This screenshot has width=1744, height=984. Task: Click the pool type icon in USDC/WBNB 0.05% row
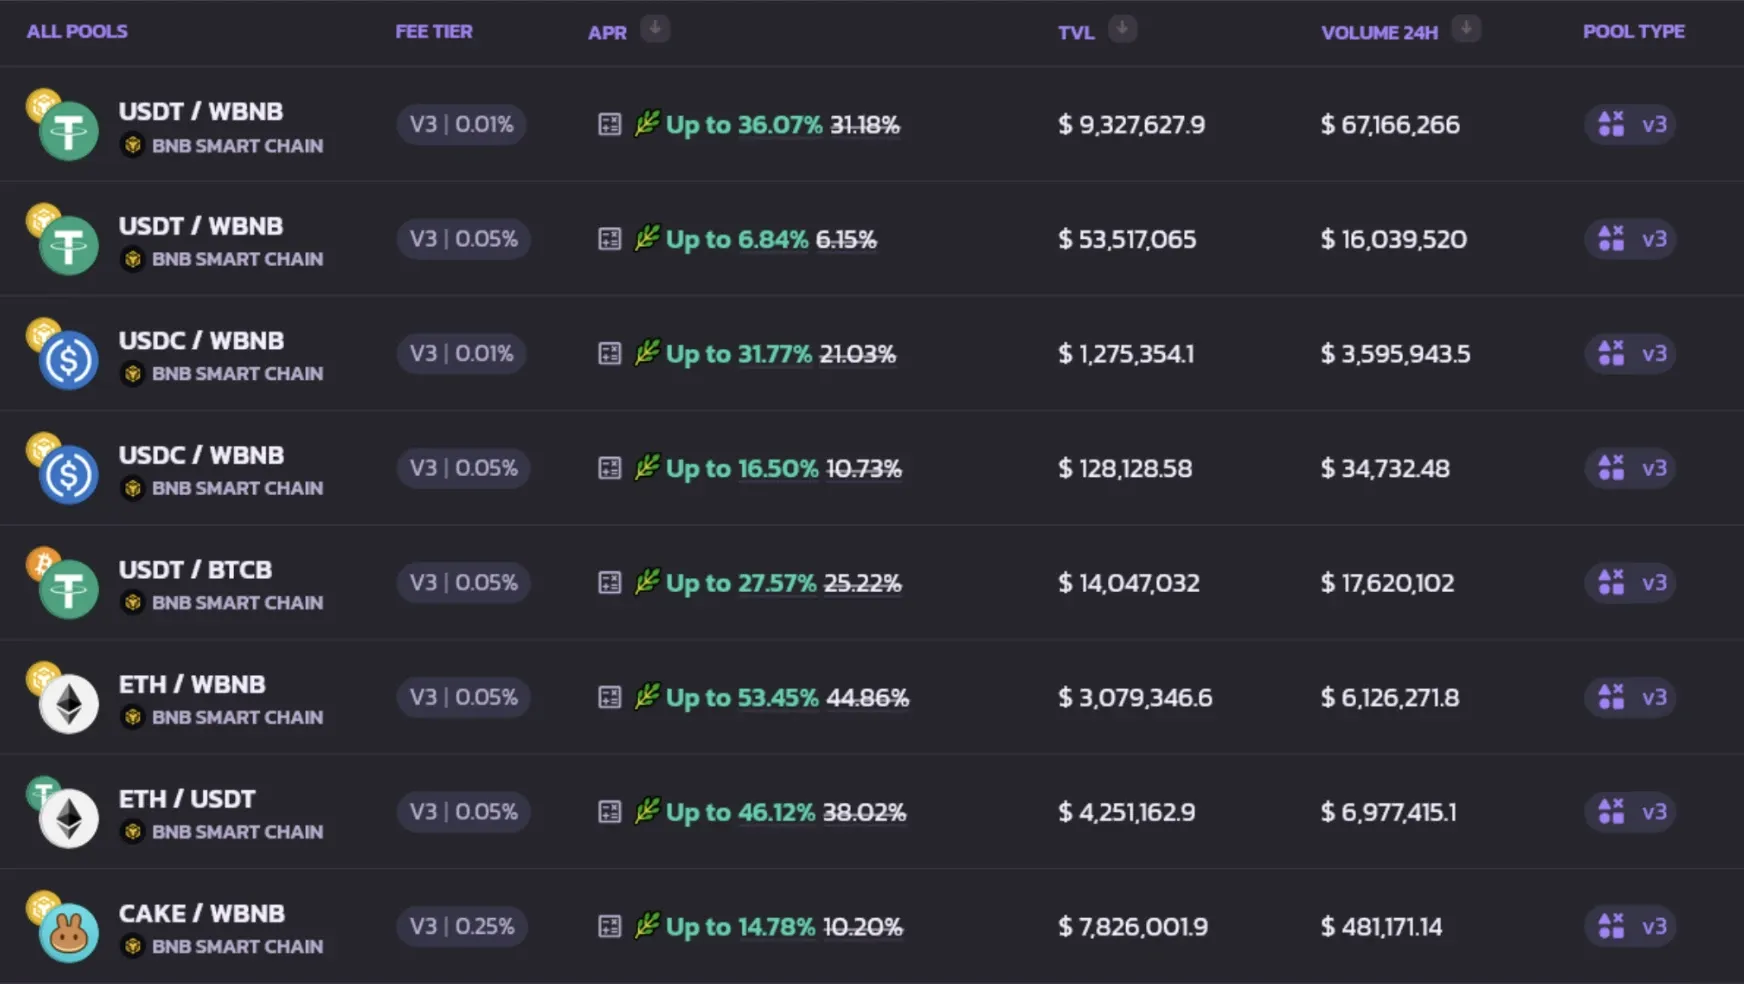[1611, 468]
